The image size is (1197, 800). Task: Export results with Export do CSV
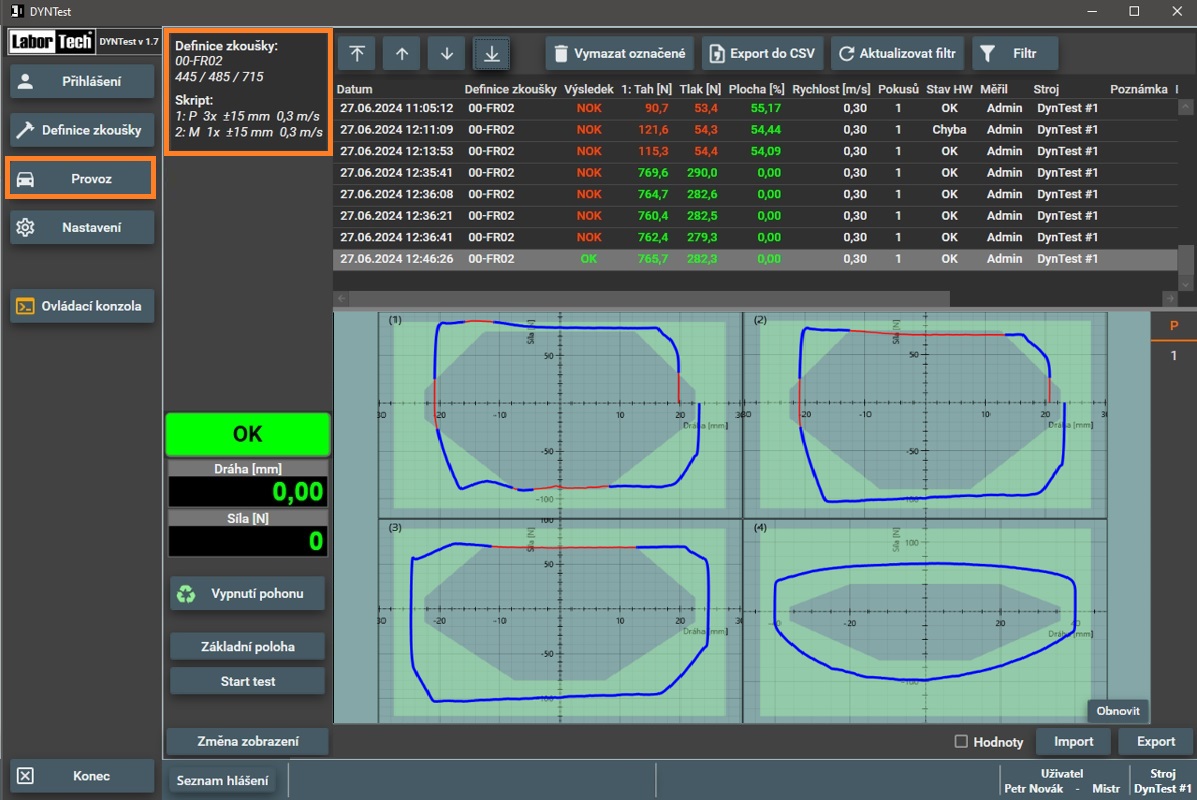763,53
